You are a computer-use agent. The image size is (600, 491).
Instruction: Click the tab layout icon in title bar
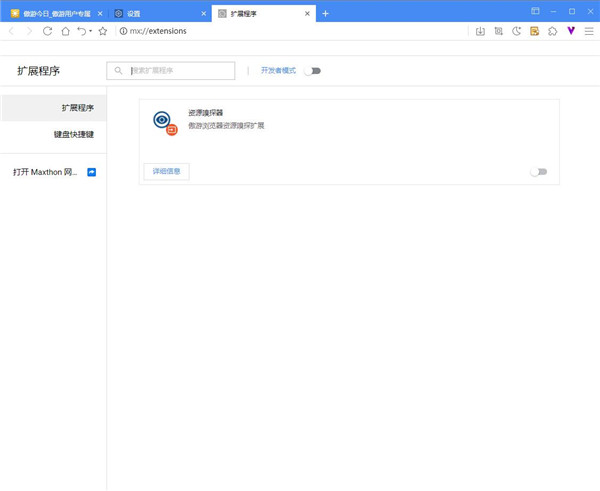coord(535,11)
